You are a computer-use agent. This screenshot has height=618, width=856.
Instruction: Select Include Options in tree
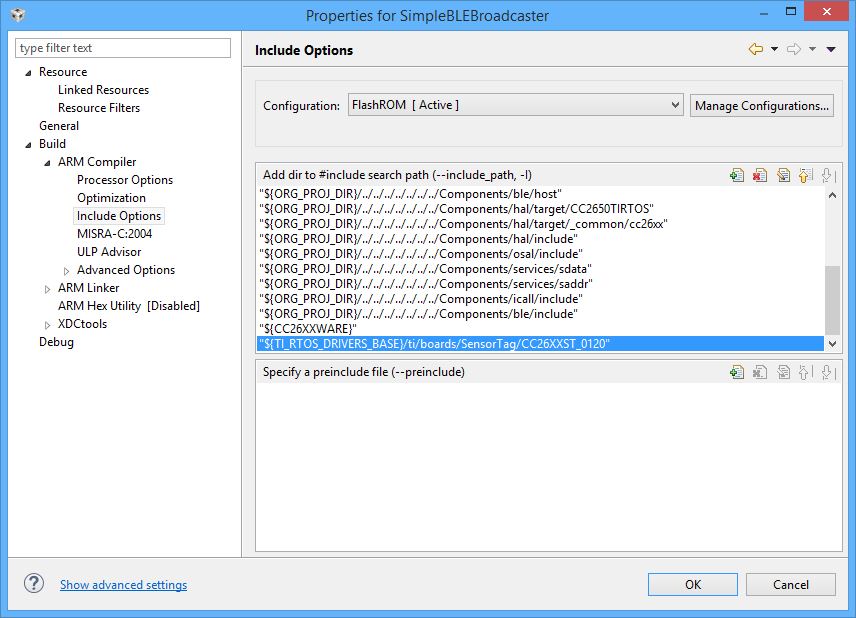point(118,216)
